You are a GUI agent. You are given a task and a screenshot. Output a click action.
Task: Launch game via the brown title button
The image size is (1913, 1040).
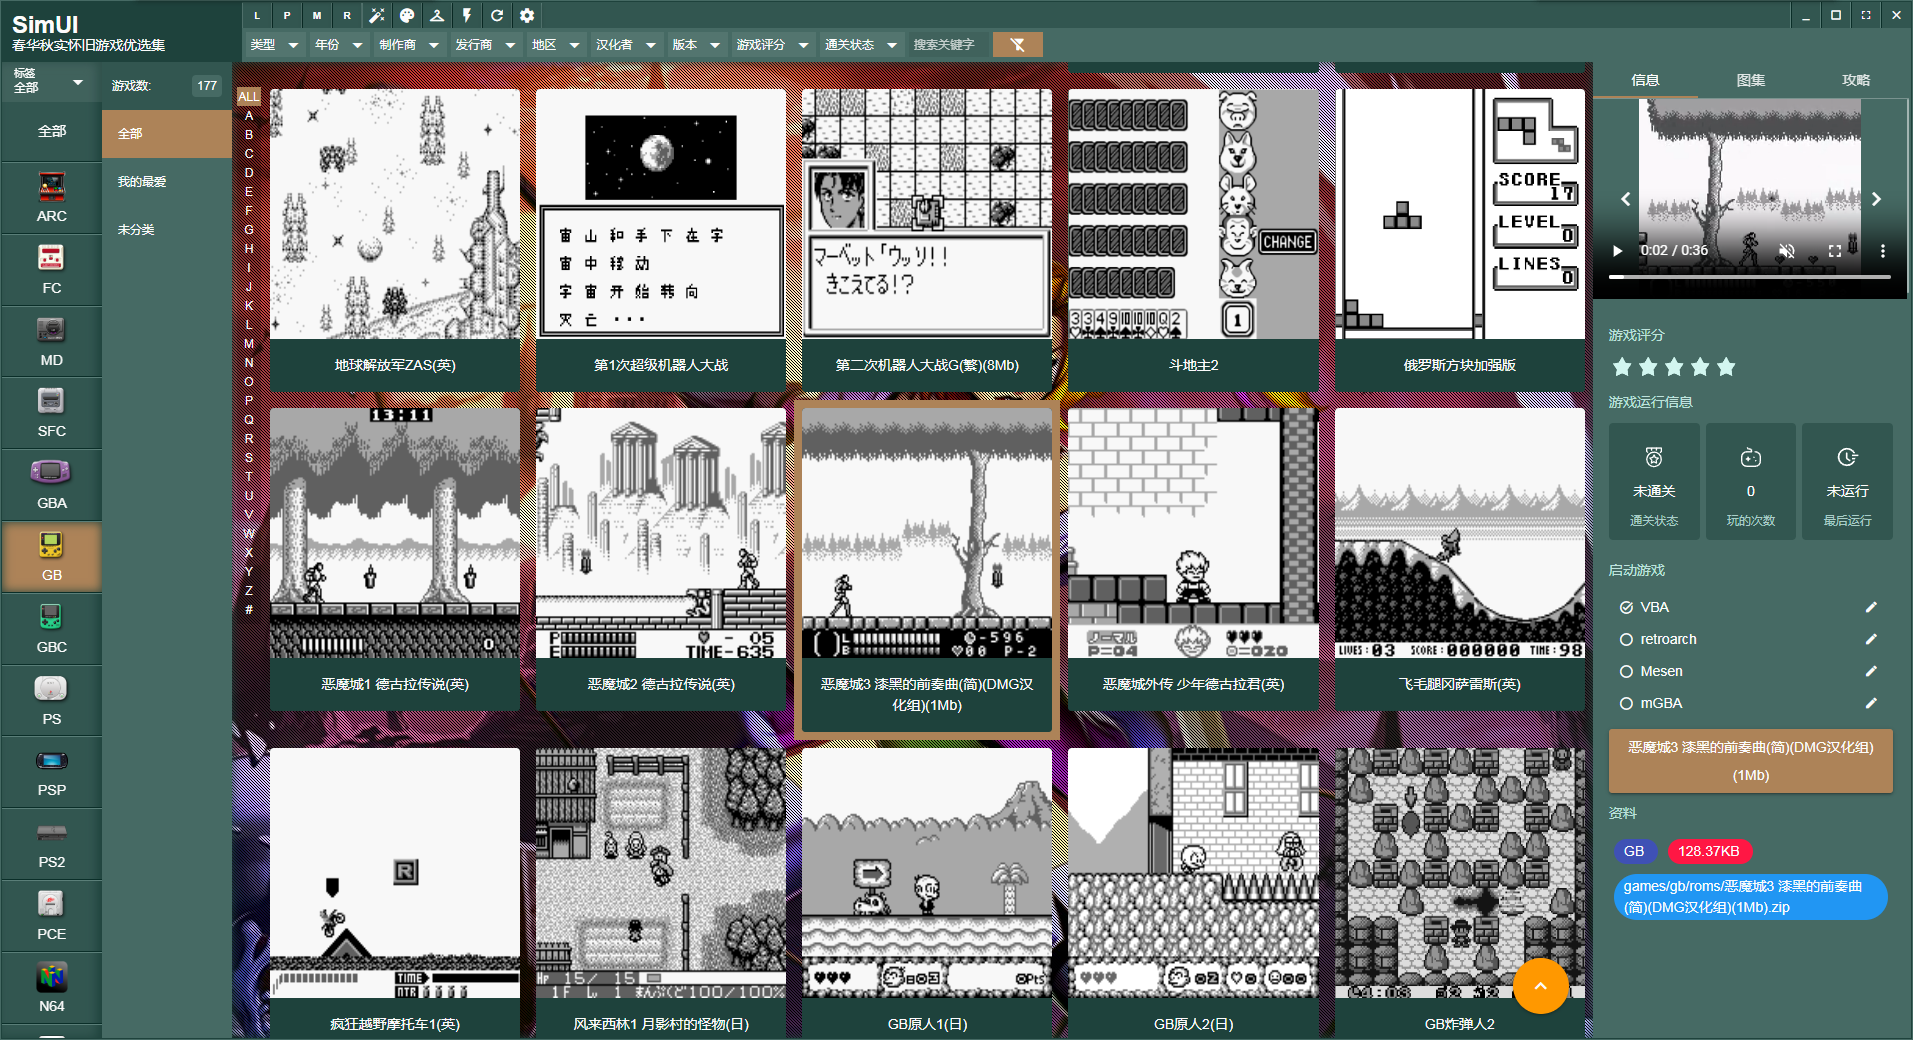click(1750, 761)
